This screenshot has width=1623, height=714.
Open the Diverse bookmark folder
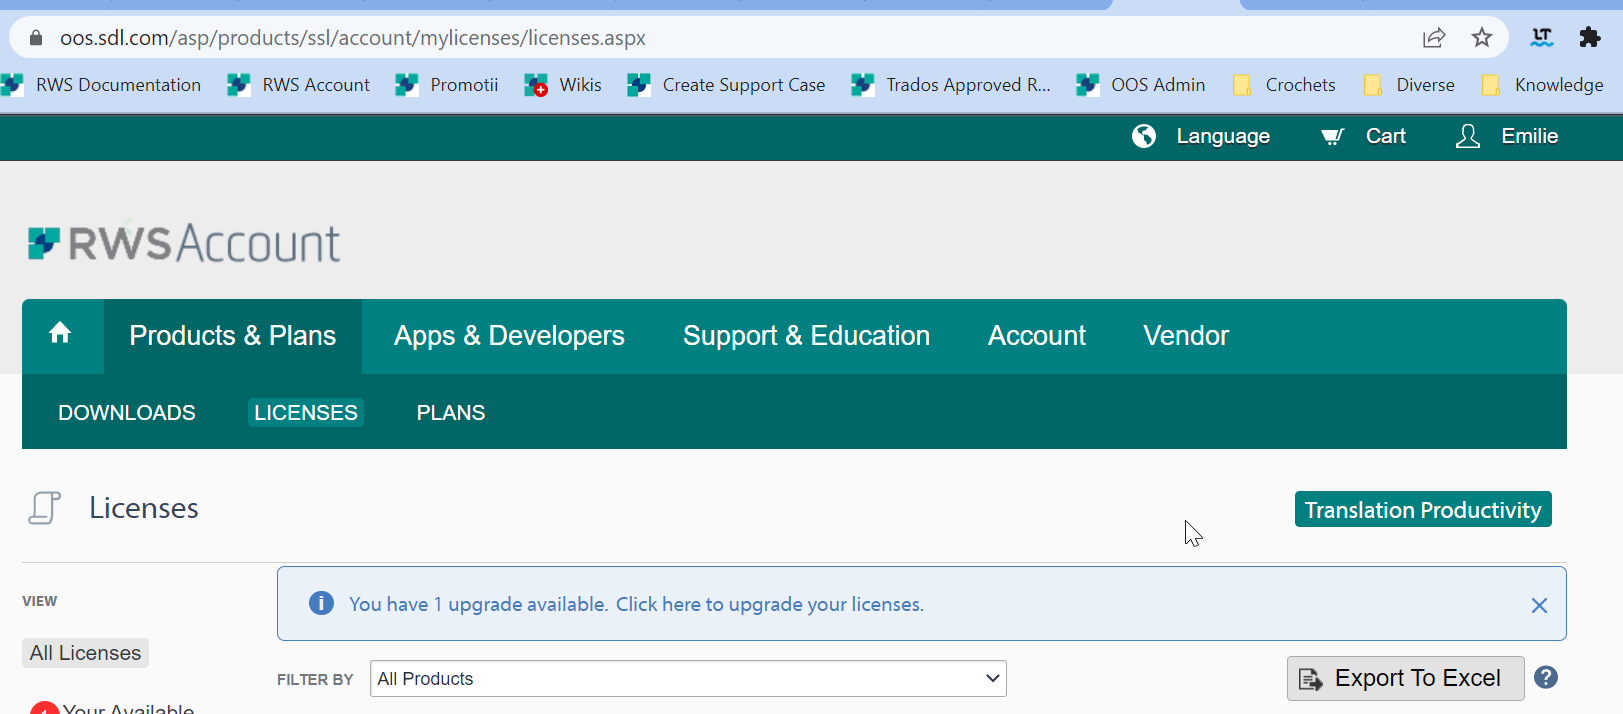[x=1409, y=85]
